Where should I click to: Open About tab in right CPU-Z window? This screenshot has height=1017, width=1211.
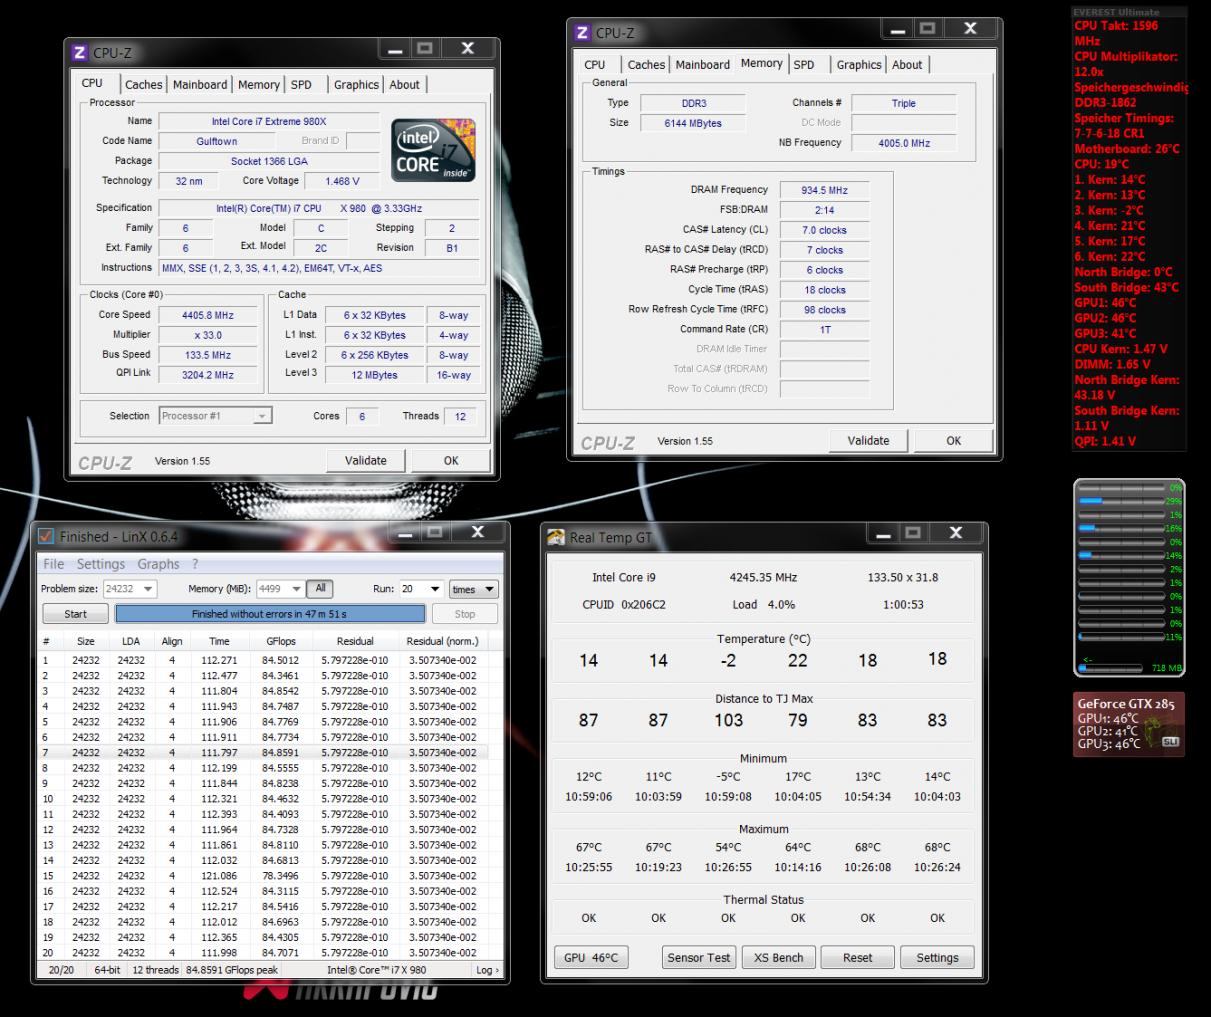907,65
